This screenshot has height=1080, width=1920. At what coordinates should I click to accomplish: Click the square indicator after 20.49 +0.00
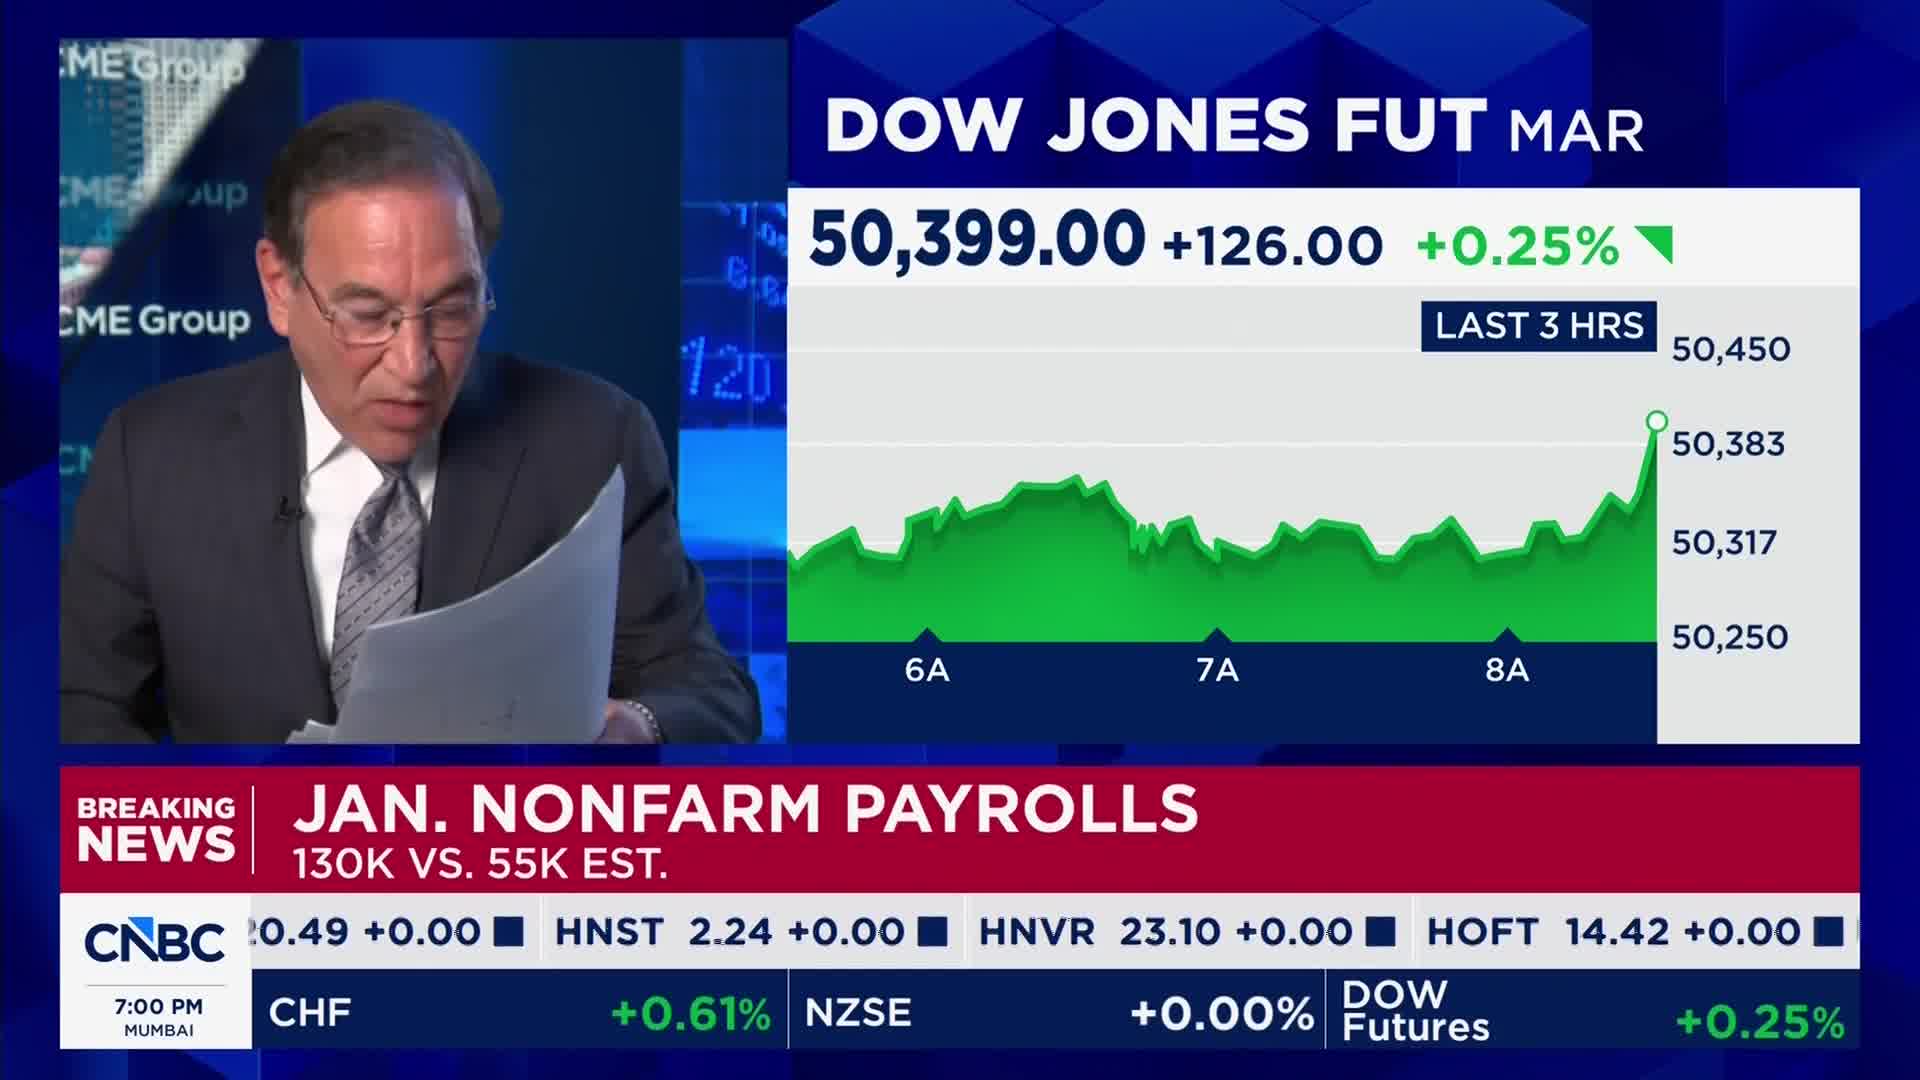(509, 932)
